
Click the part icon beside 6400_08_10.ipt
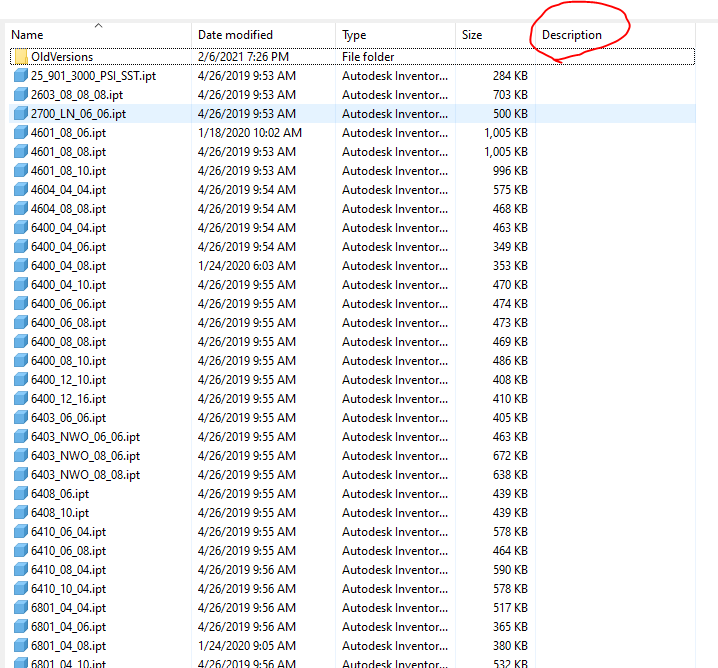(21, 361)
